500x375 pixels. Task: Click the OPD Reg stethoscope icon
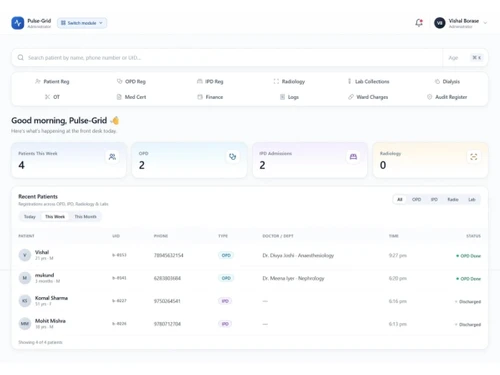[x=119, y=81]
